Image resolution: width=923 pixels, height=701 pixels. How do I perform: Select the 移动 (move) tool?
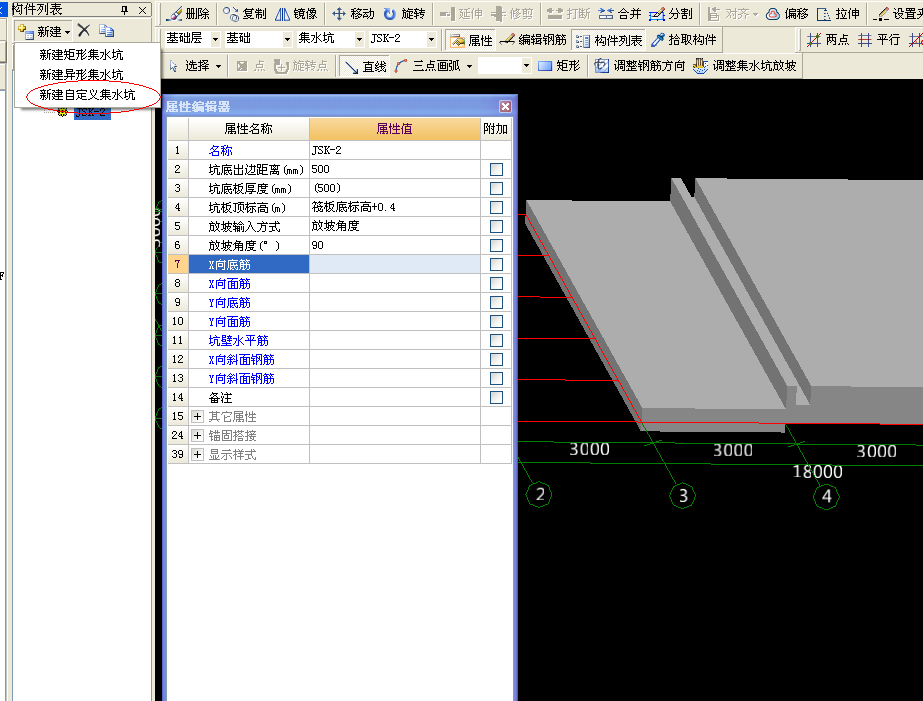point(353,14)
